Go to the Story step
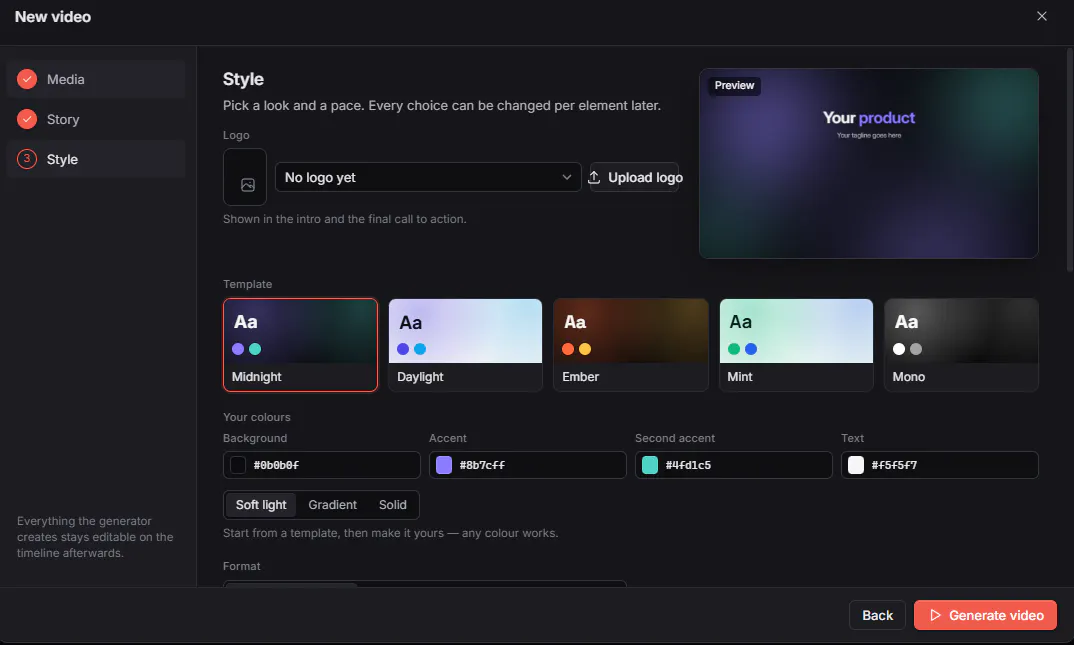 96,119
